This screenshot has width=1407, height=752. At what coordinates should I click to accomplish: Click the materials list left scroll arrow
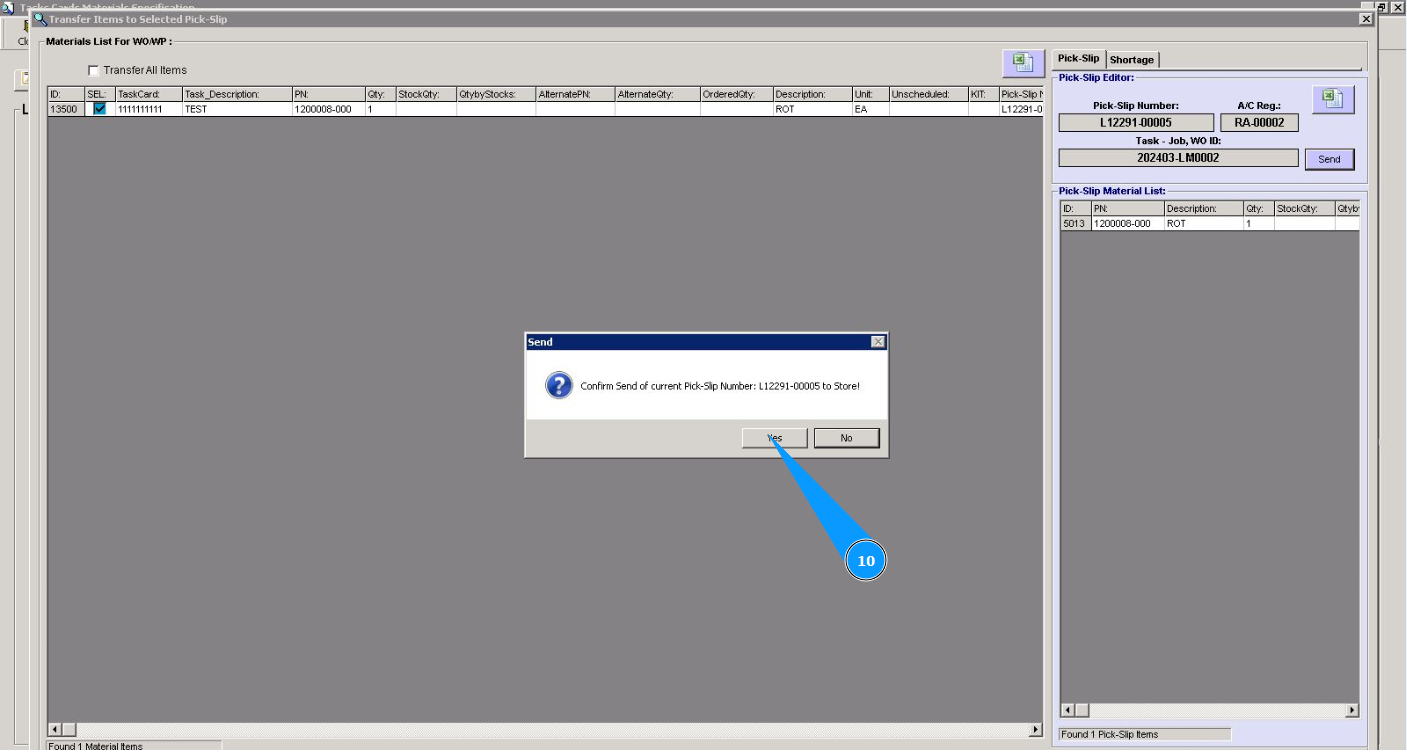(55, 730)
